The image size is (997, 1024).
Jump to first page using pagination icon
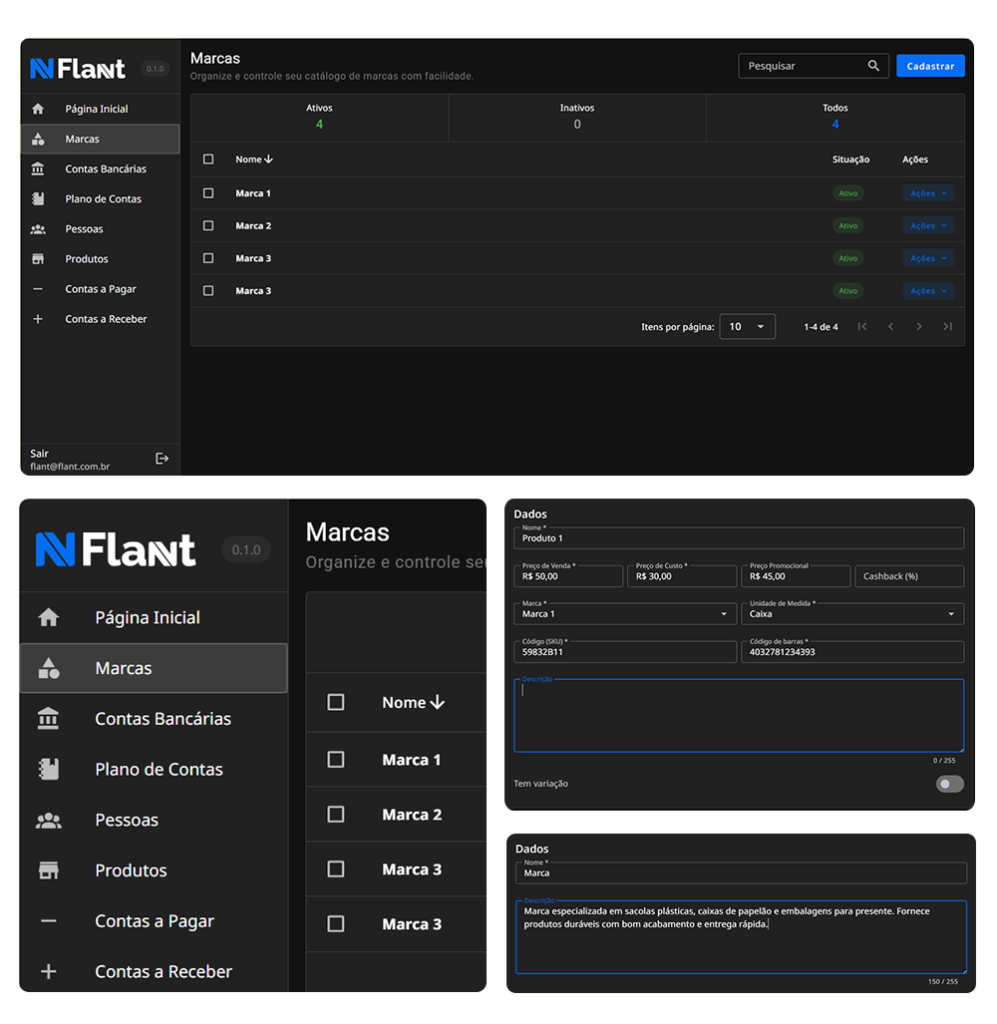862,327
